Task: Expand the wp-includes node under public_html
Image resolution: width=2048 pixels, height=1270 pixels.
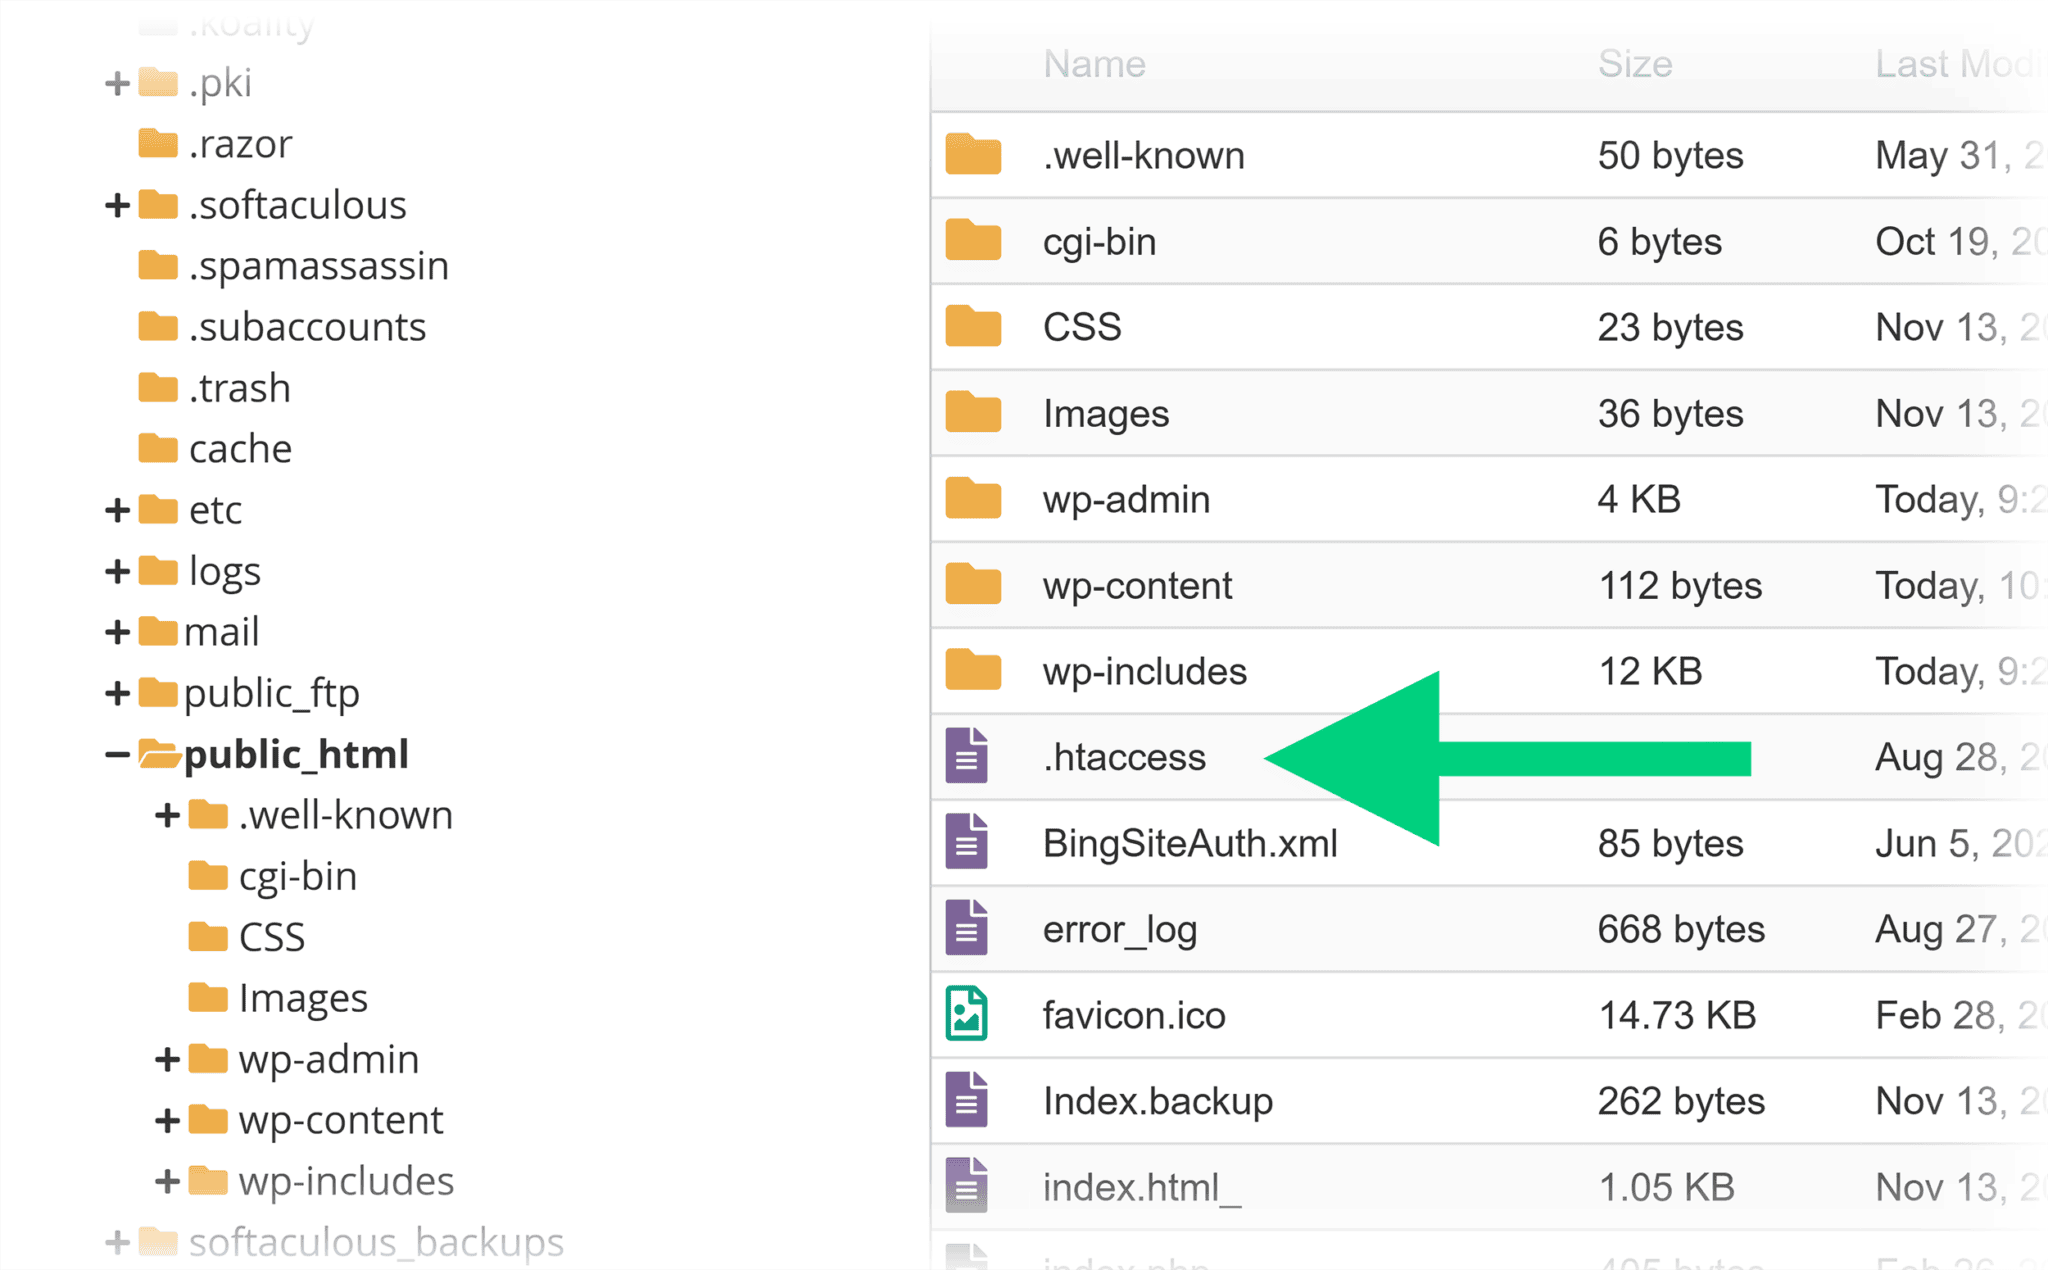Action: coord(166,1181)
